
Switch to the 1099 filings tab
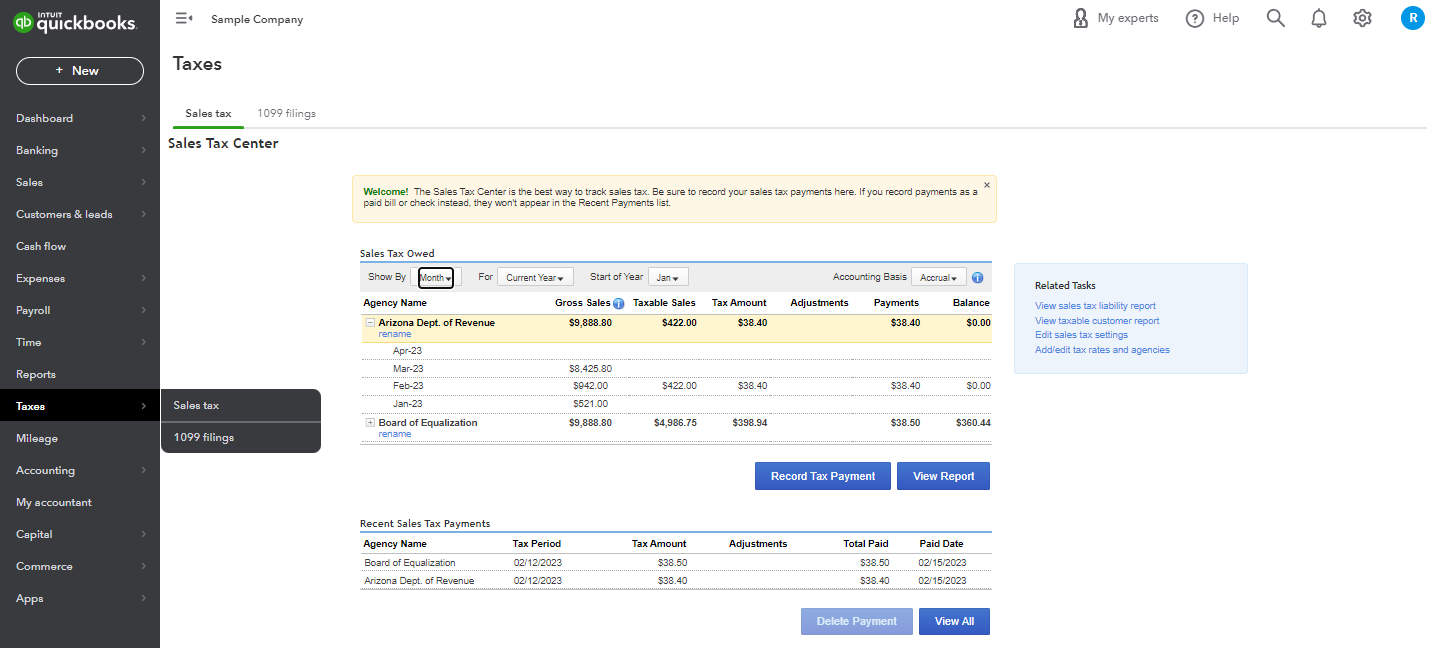coord(286,113)
